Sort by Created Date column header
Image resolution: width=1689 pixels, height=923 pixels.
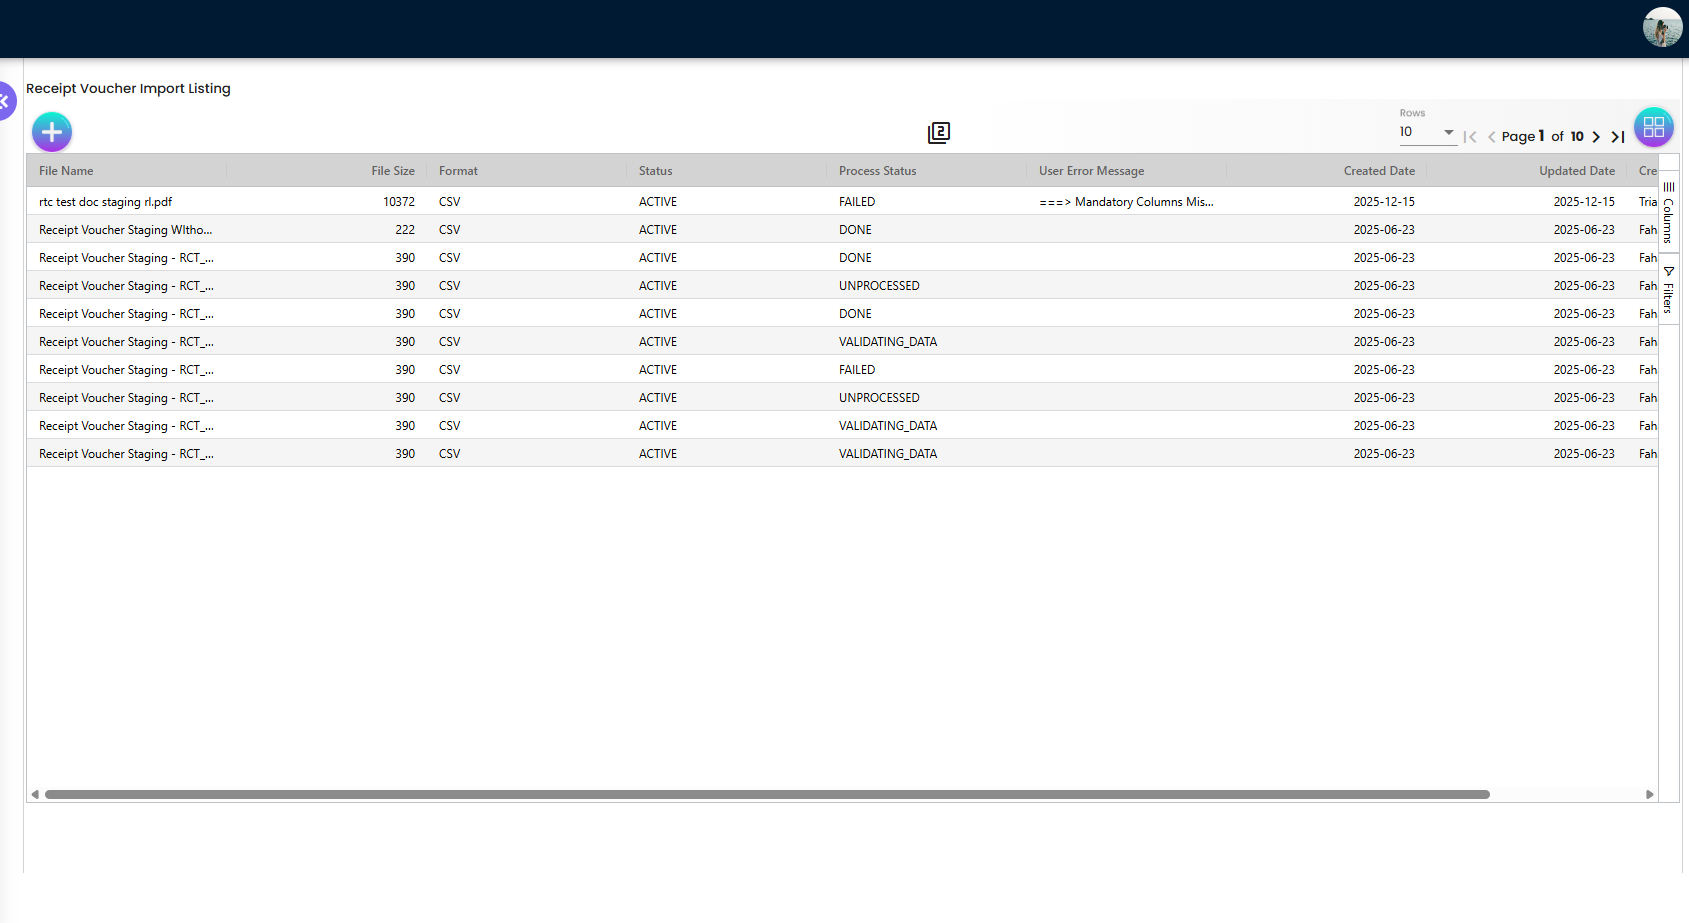(1379, 171)
